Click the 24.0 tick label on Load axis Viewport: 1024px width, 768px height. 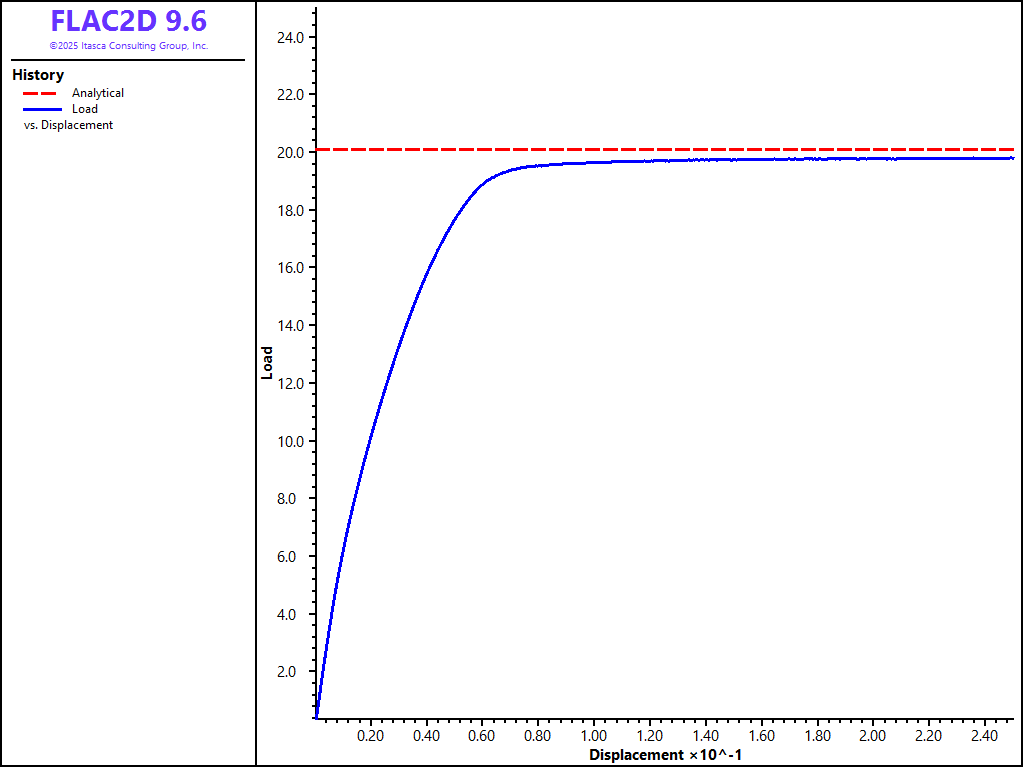[290, 38]
